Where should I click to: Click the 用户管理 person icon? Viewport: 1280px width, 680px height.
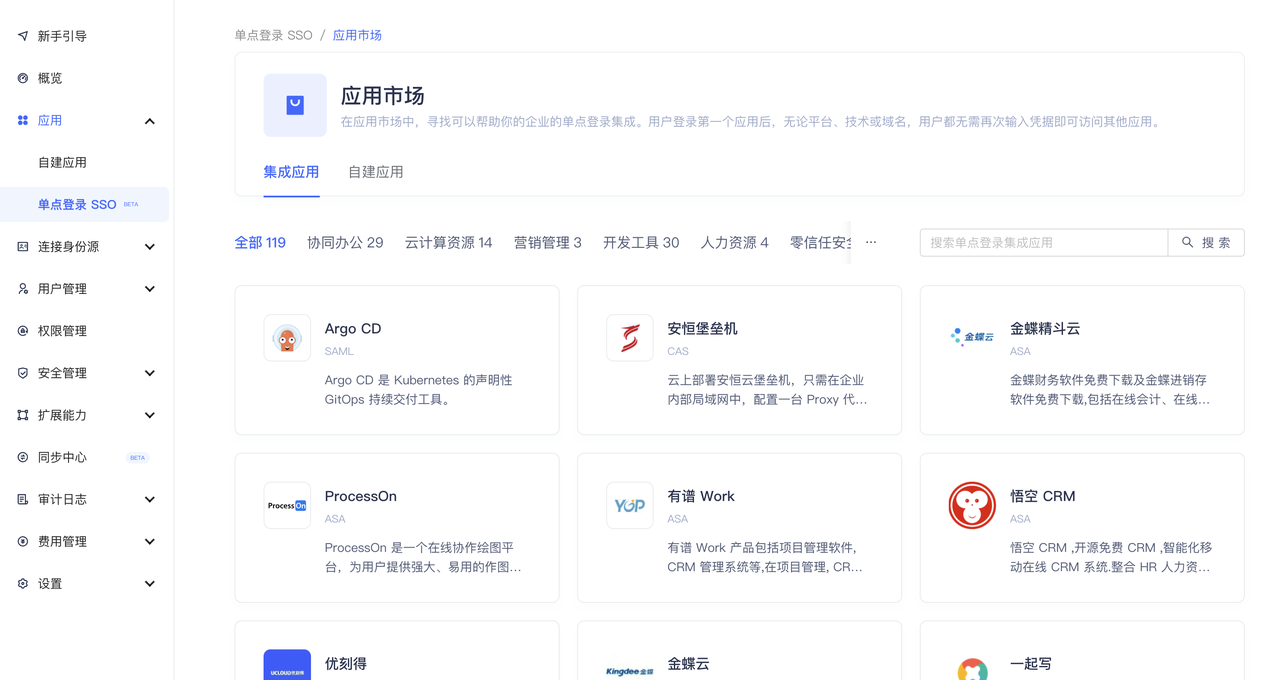click(22, 288)
